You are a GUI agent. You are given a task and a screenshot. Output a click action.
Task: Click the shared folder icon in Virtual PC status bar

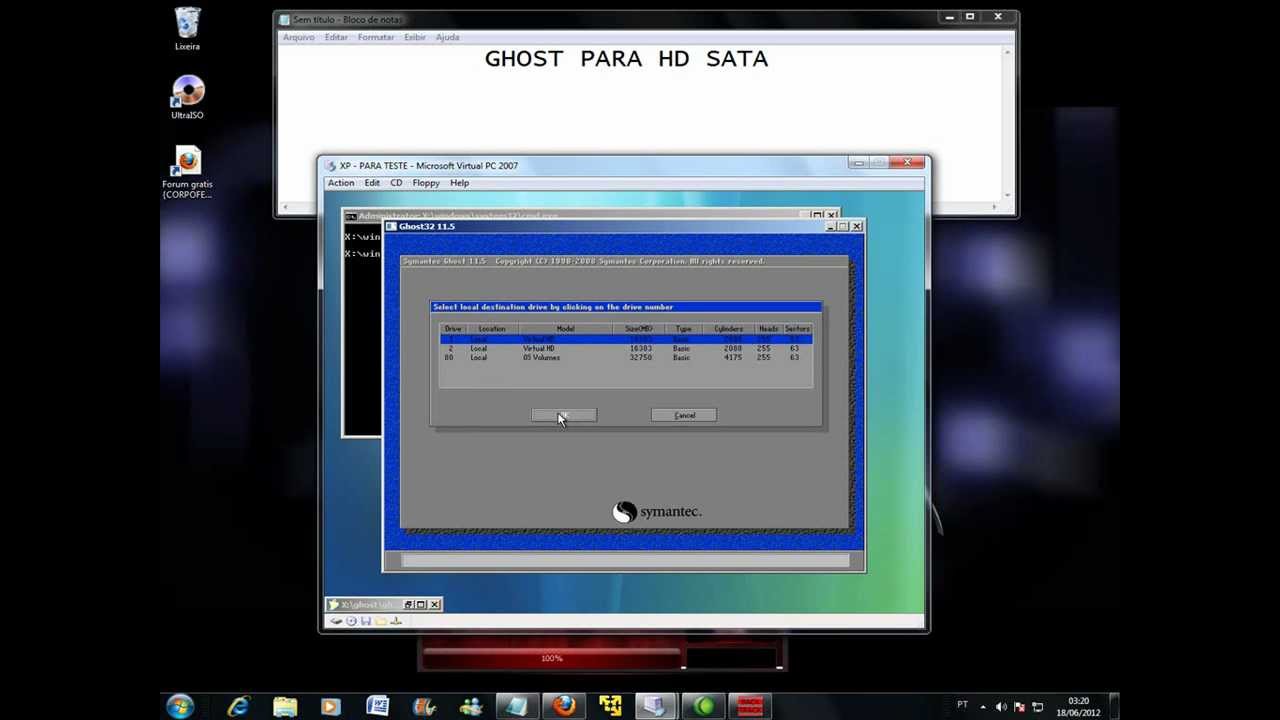click(x=381, y=621)
